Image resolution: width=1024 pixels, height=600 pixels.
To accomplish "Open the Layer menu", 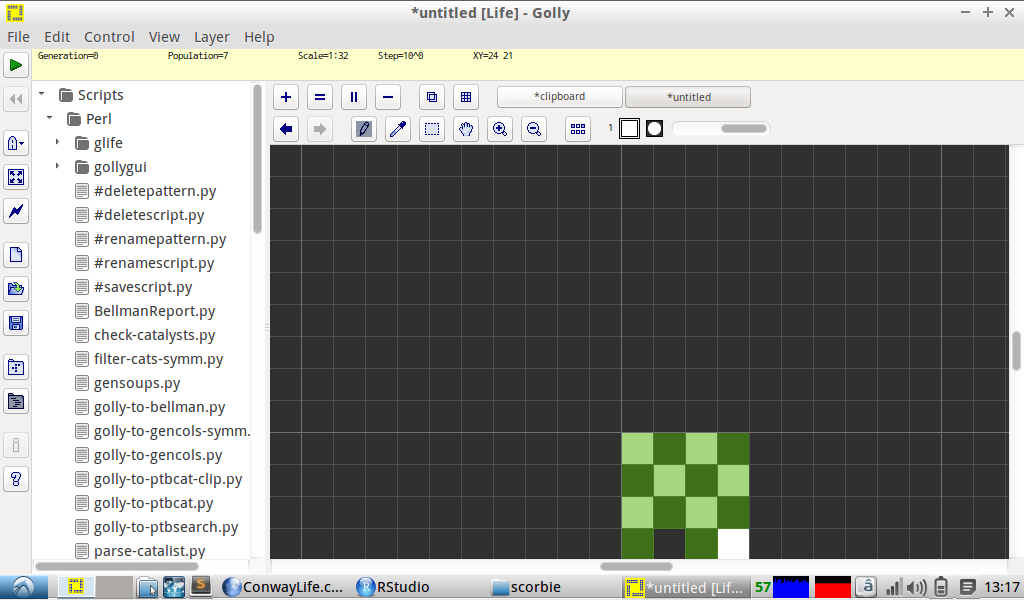I will [x=212, y=37].
